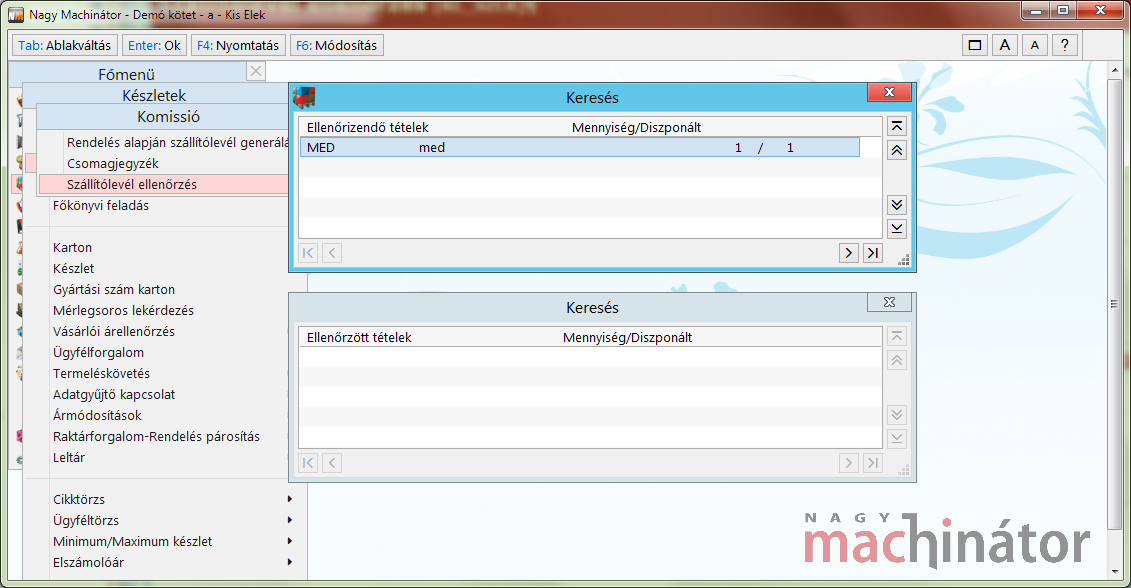Go to first column in upper Keresés window

click(308, 253)
